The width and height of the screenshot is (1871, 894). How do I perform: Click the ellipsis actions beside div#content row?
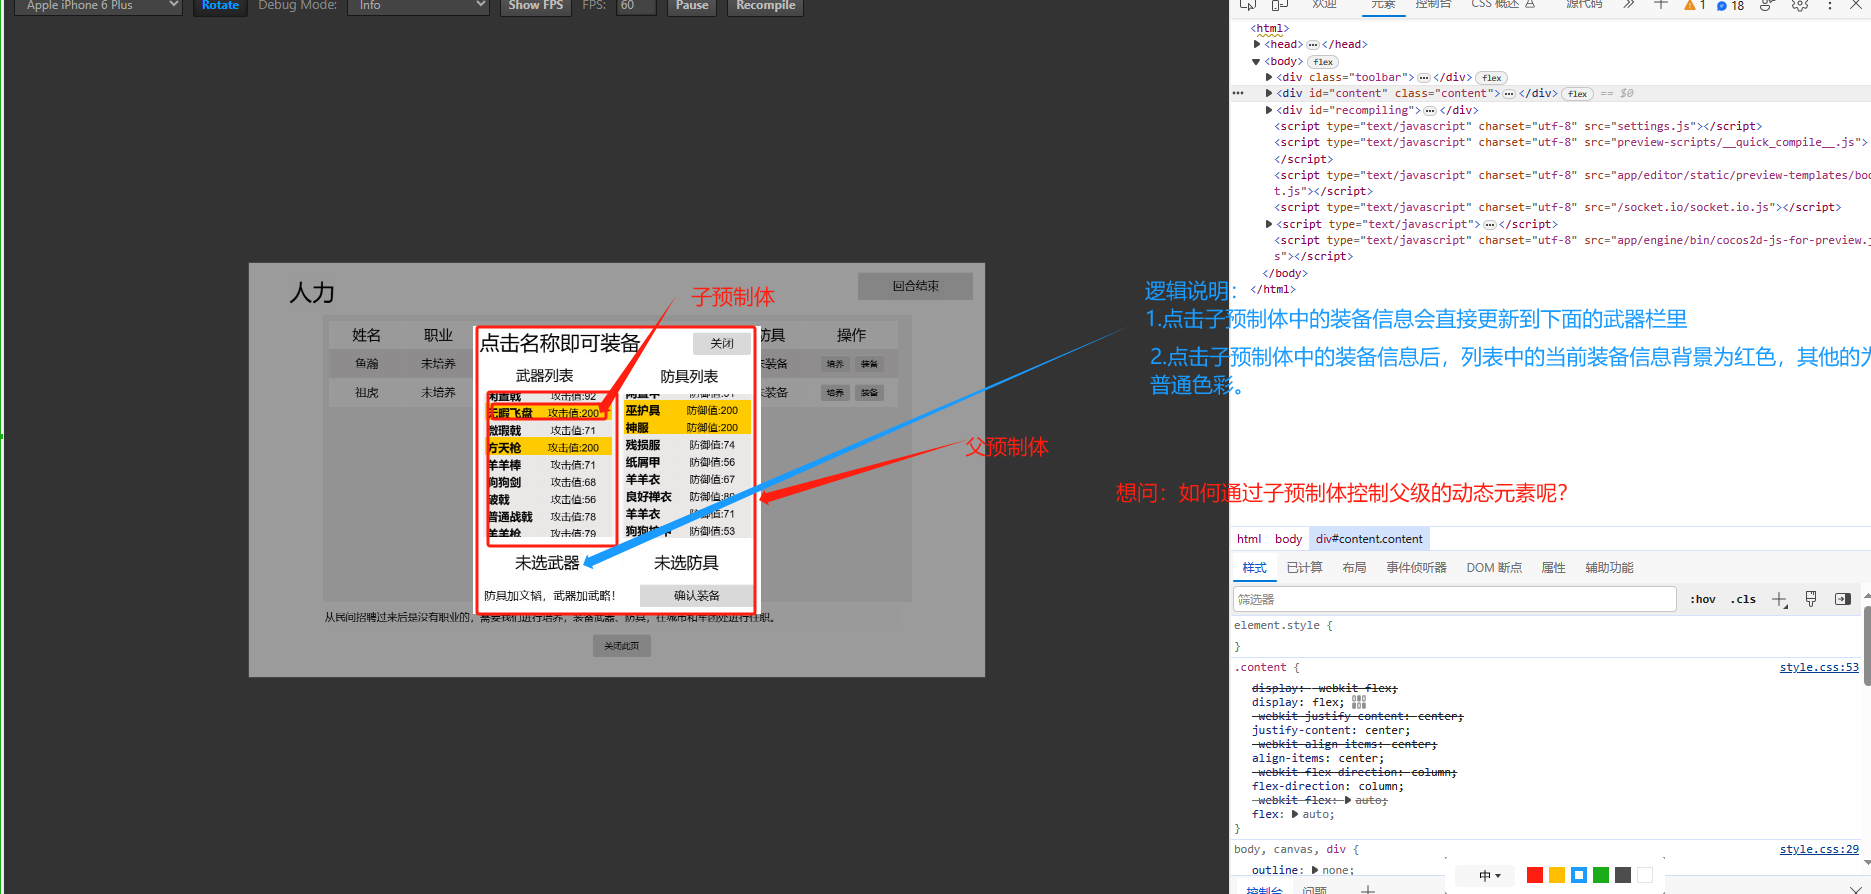pyautogui.click(x=1238, y=93)
